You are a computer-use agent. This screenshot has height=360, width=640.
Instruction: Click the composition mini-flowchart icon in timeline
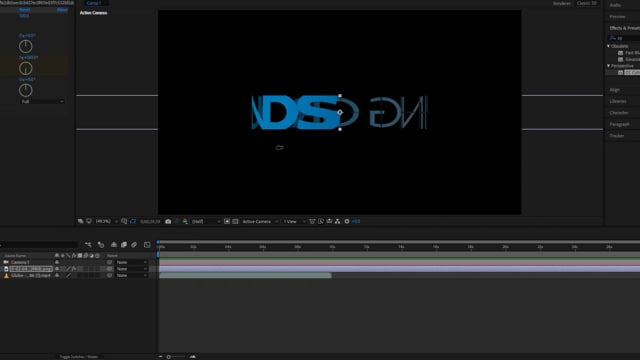pos(88,244)
